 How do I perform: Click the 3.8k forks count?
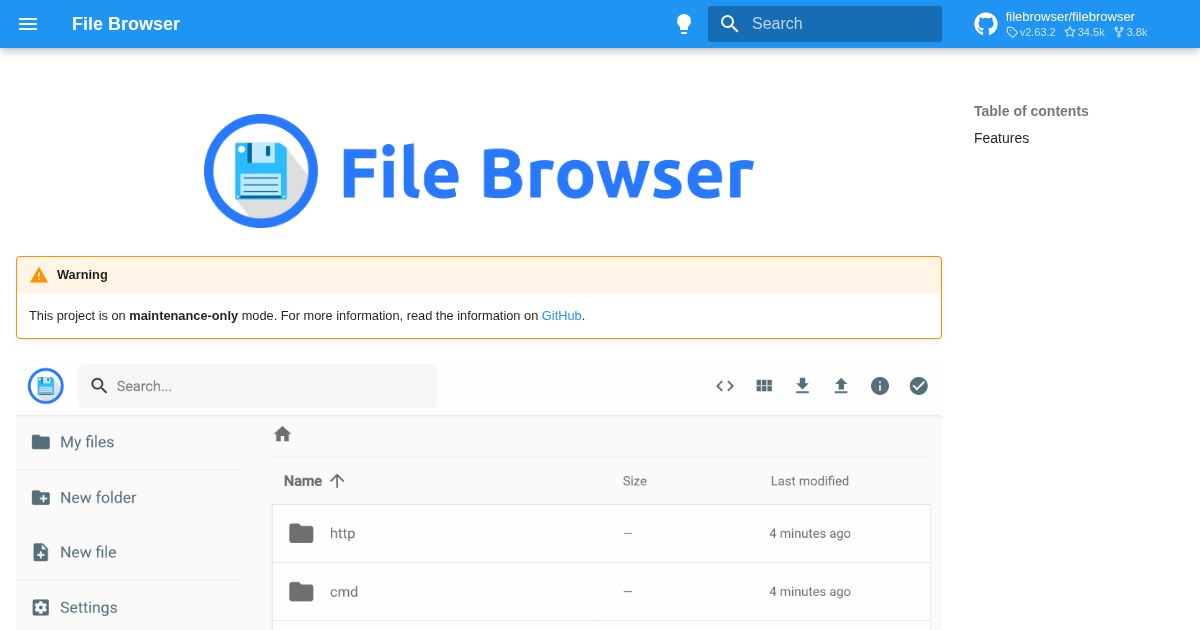point(1130,32)
